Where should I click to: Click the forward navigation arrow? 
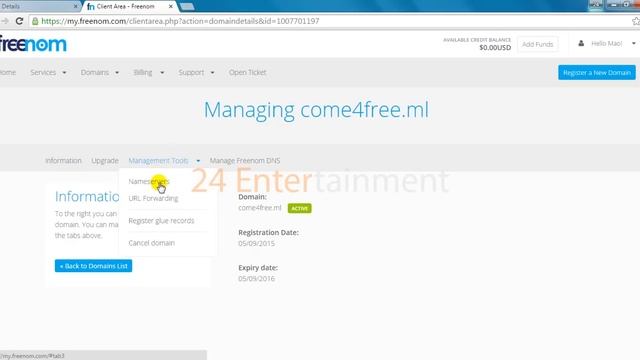(x=4, y=21)
